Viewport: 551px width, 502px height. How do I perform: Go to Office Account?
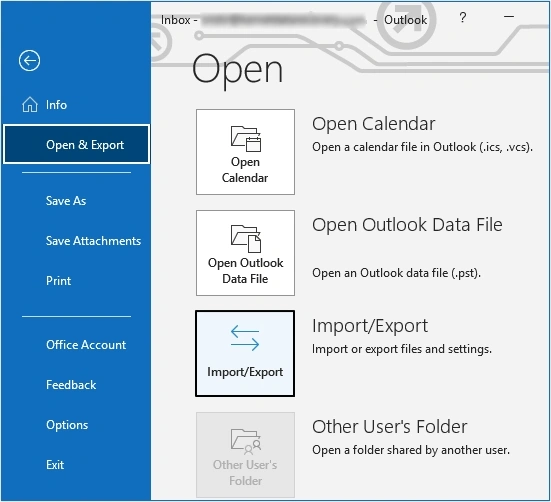86,345
